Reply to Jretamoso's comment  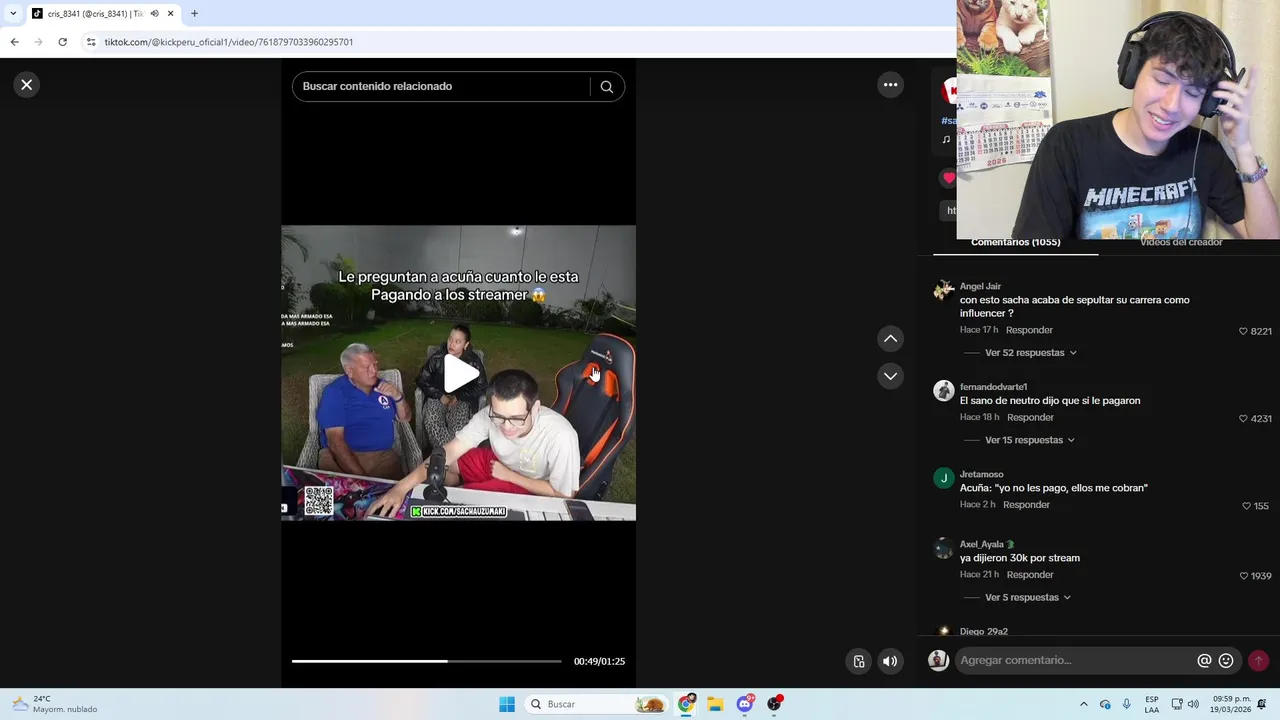1026,505
